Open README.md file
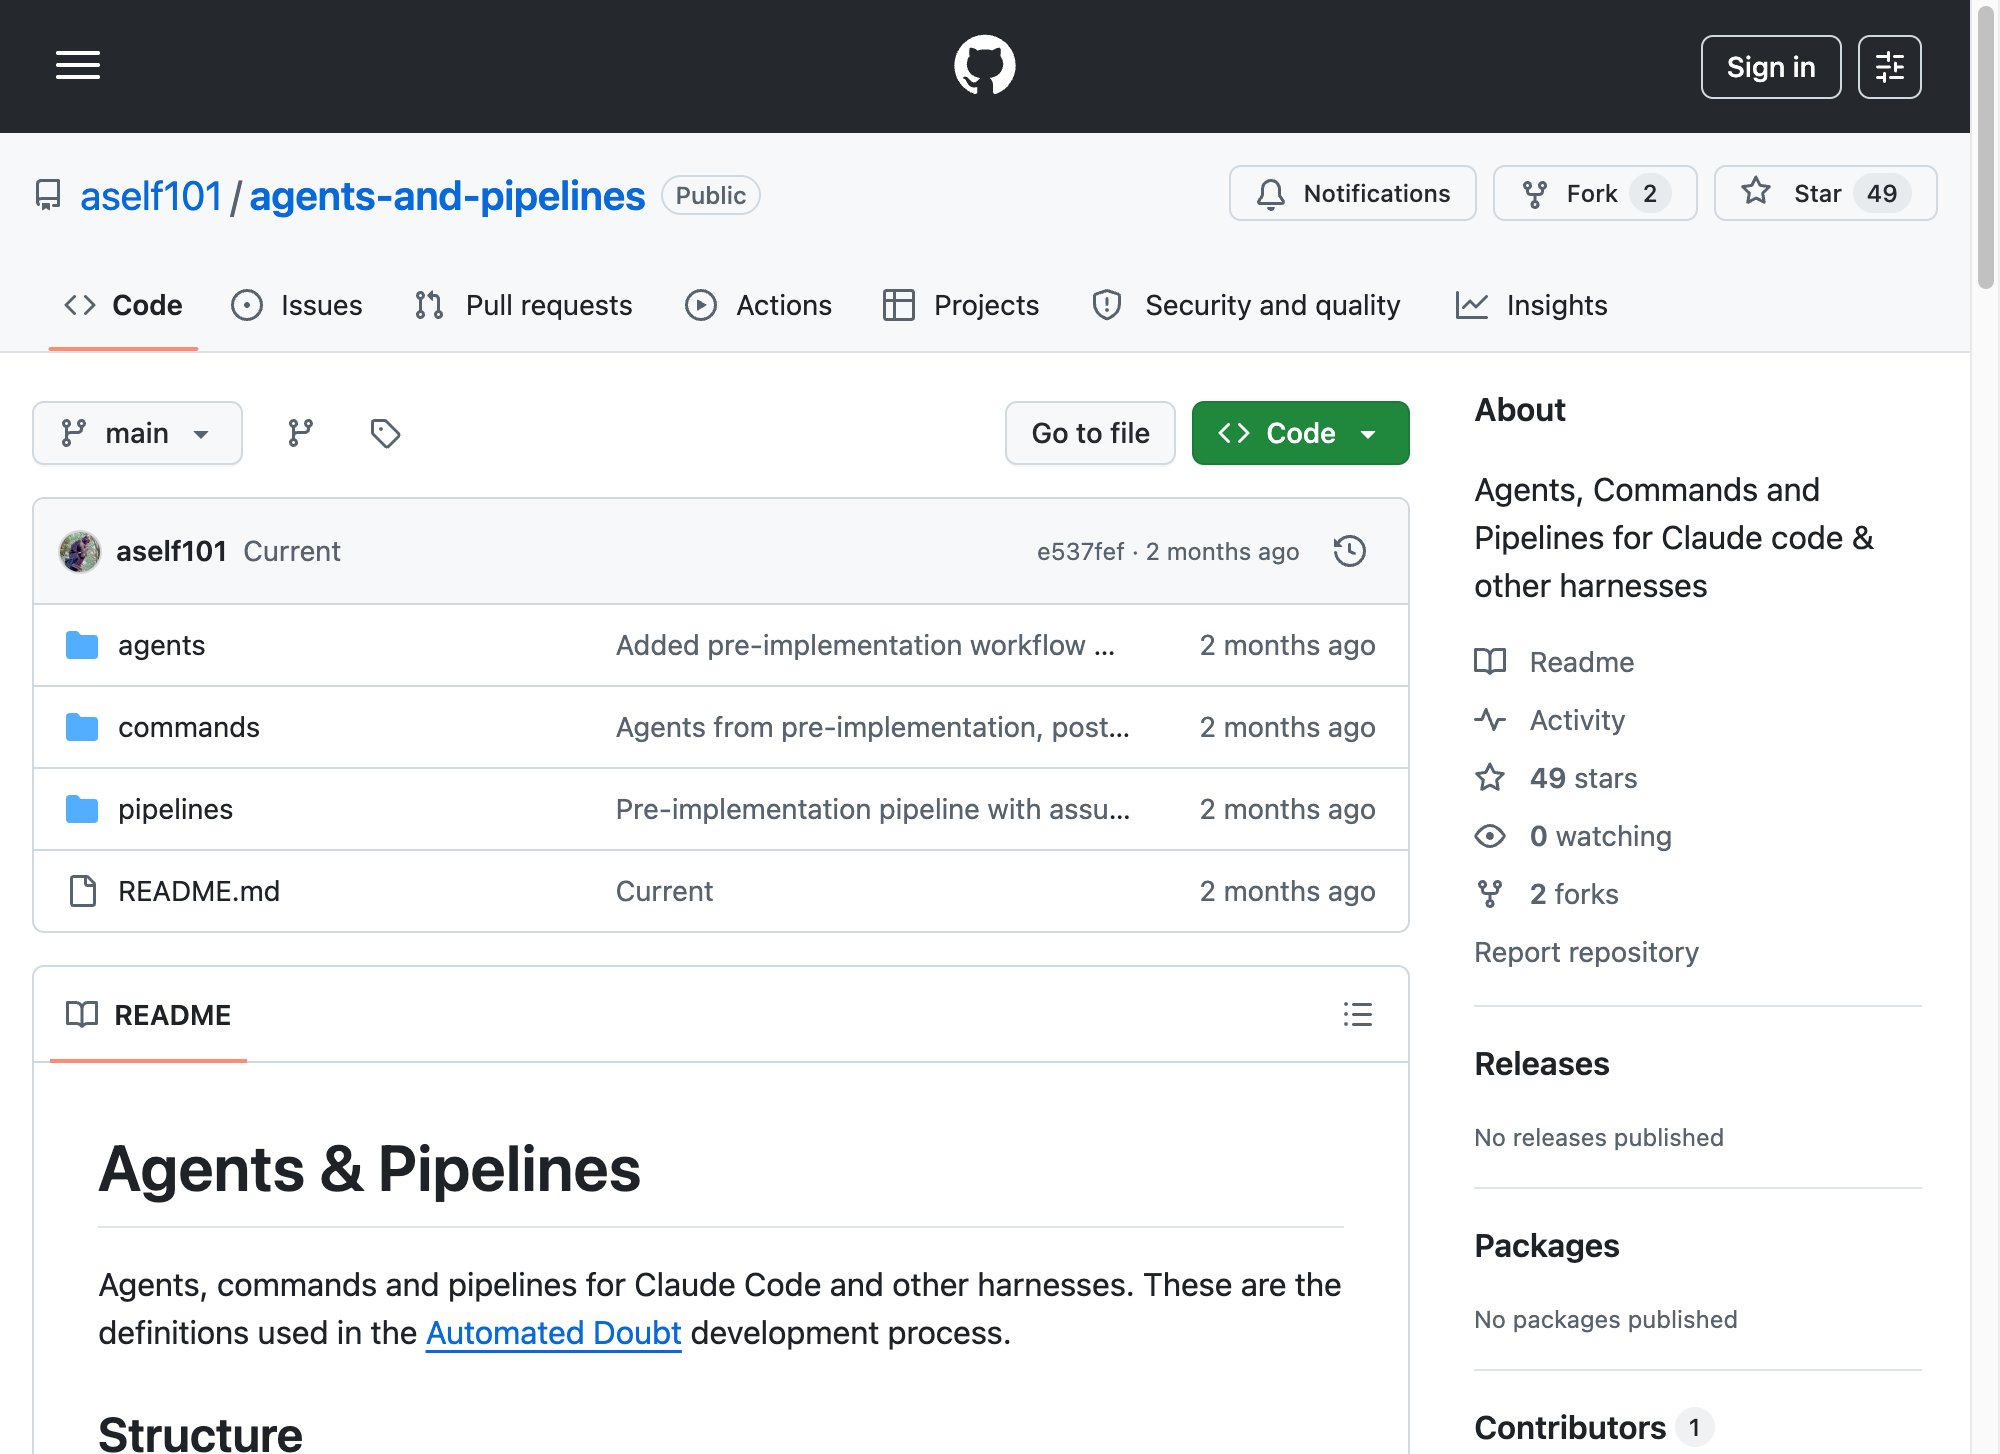This screenshot has height=1454, width=2000. click(x=199, y=891)
